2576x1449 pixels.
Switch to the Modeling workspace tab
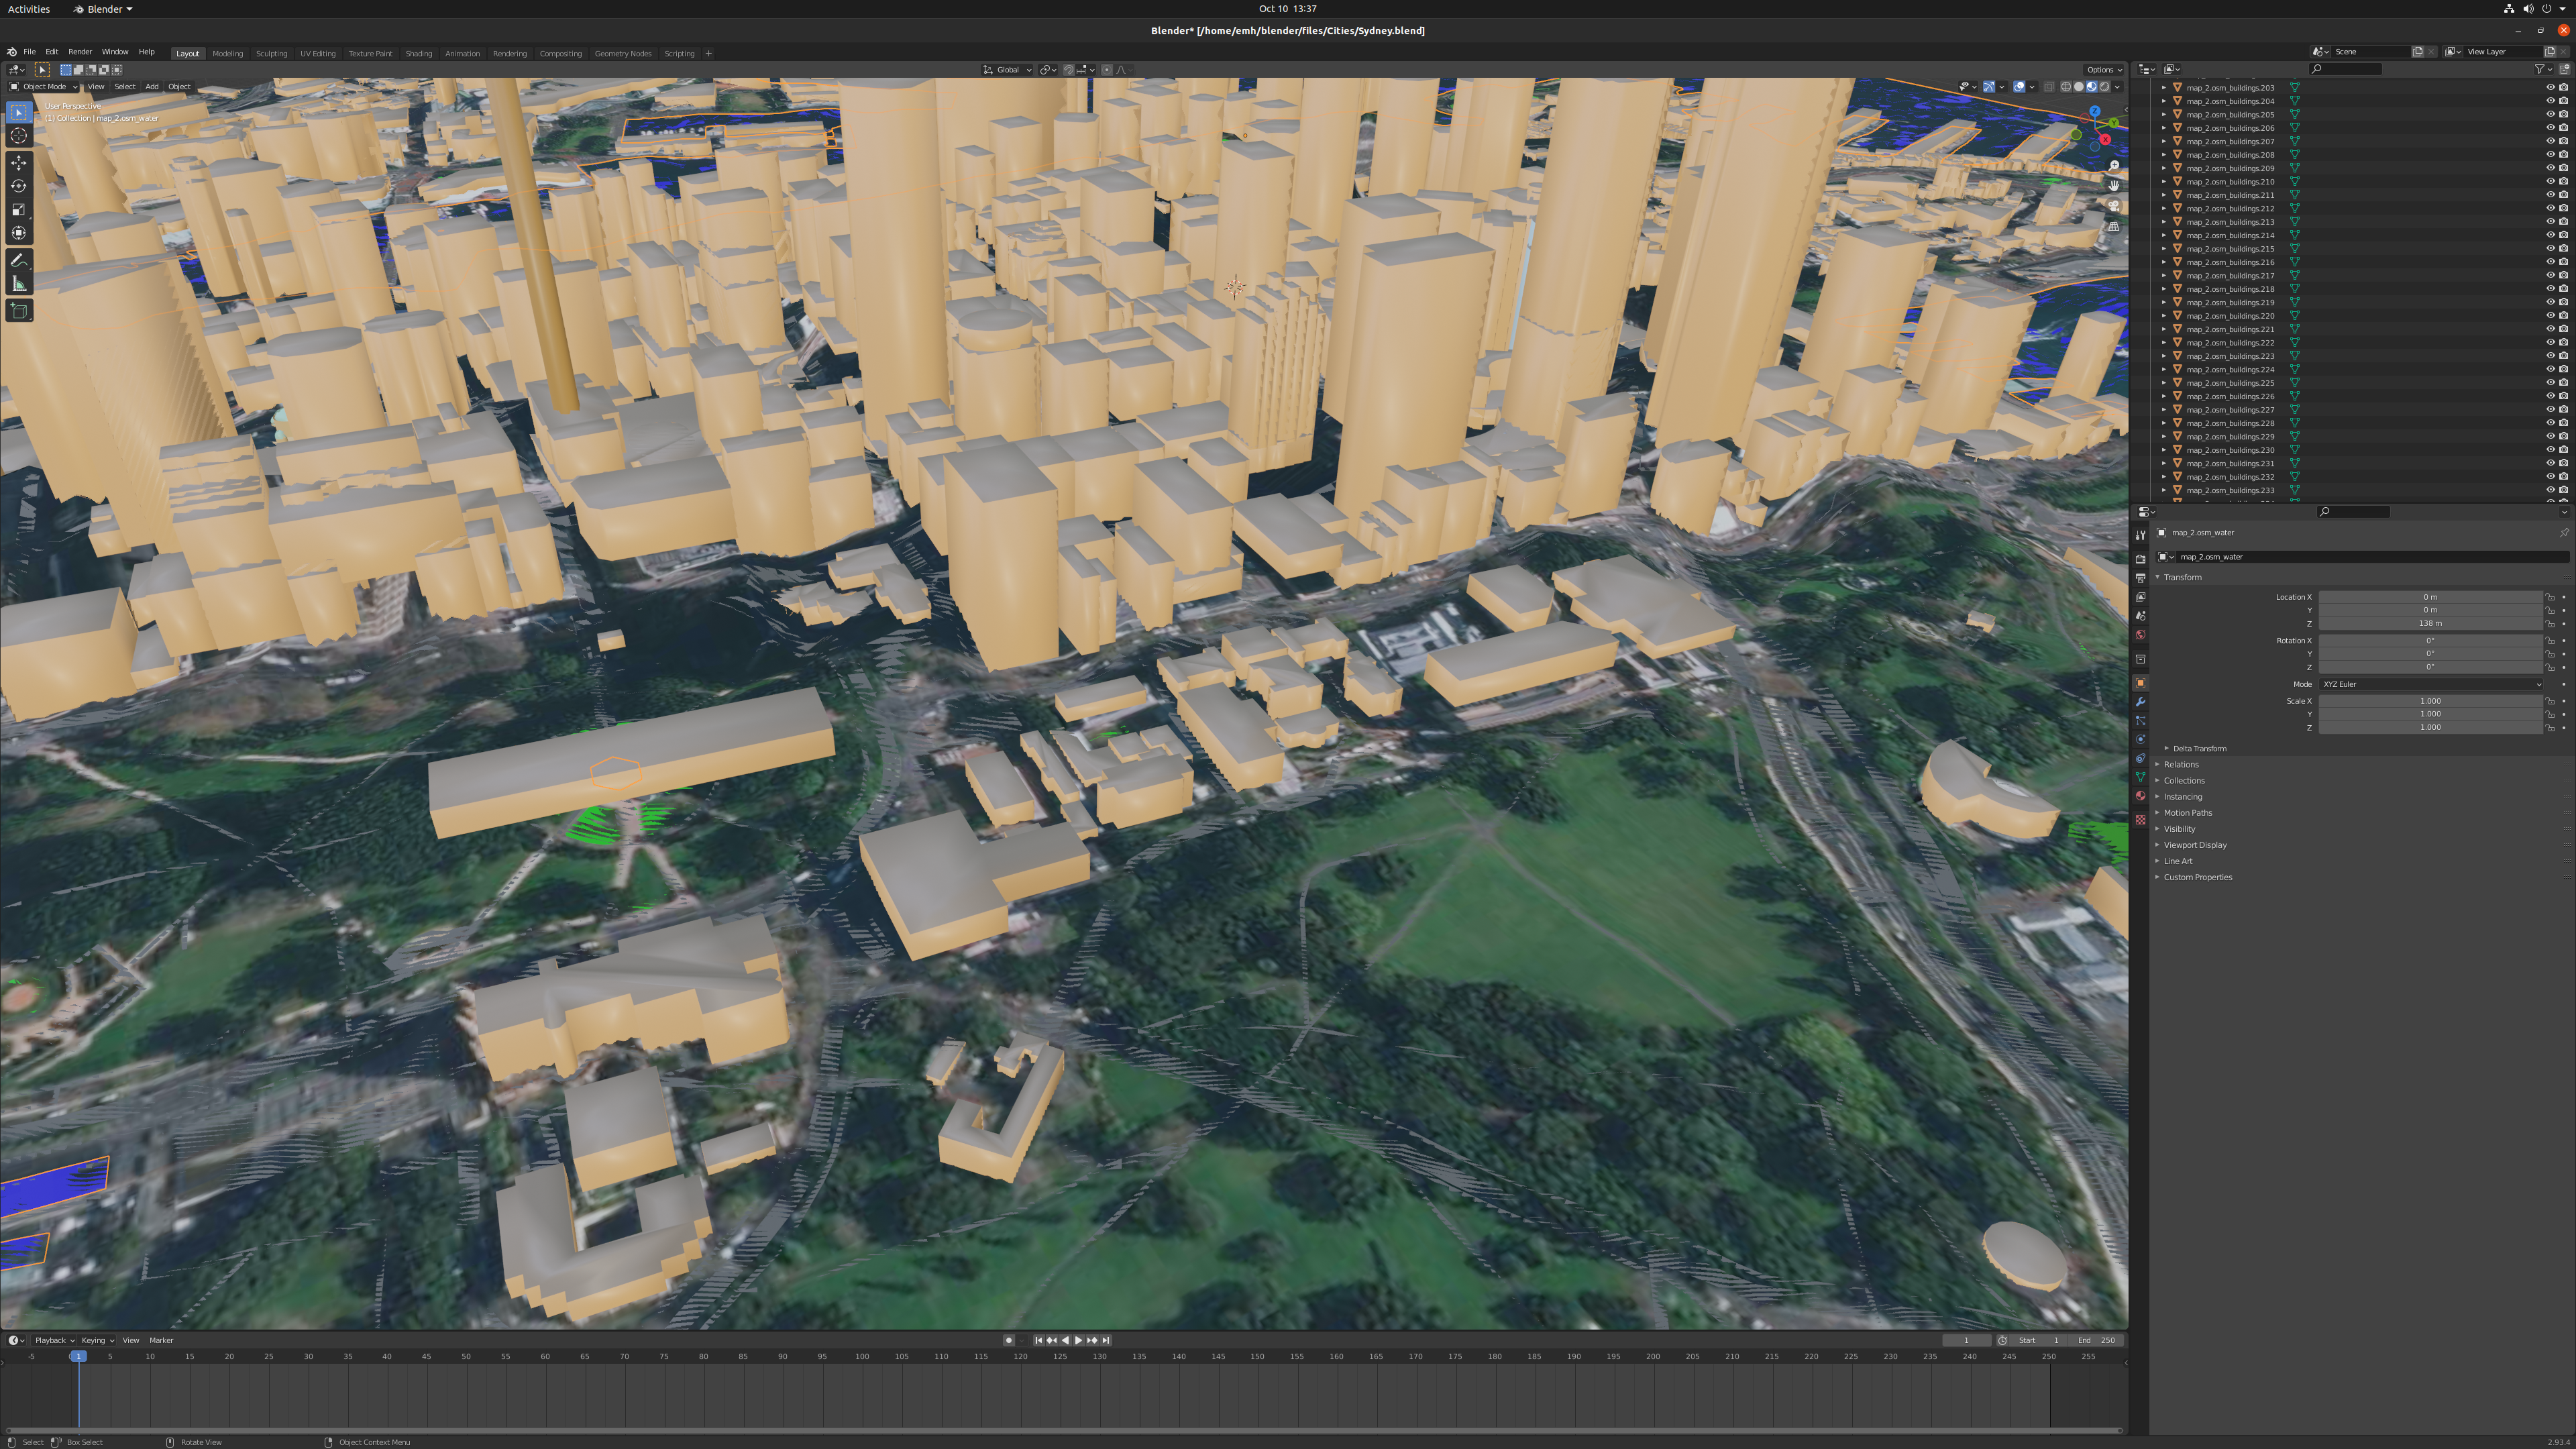point(227,53)
